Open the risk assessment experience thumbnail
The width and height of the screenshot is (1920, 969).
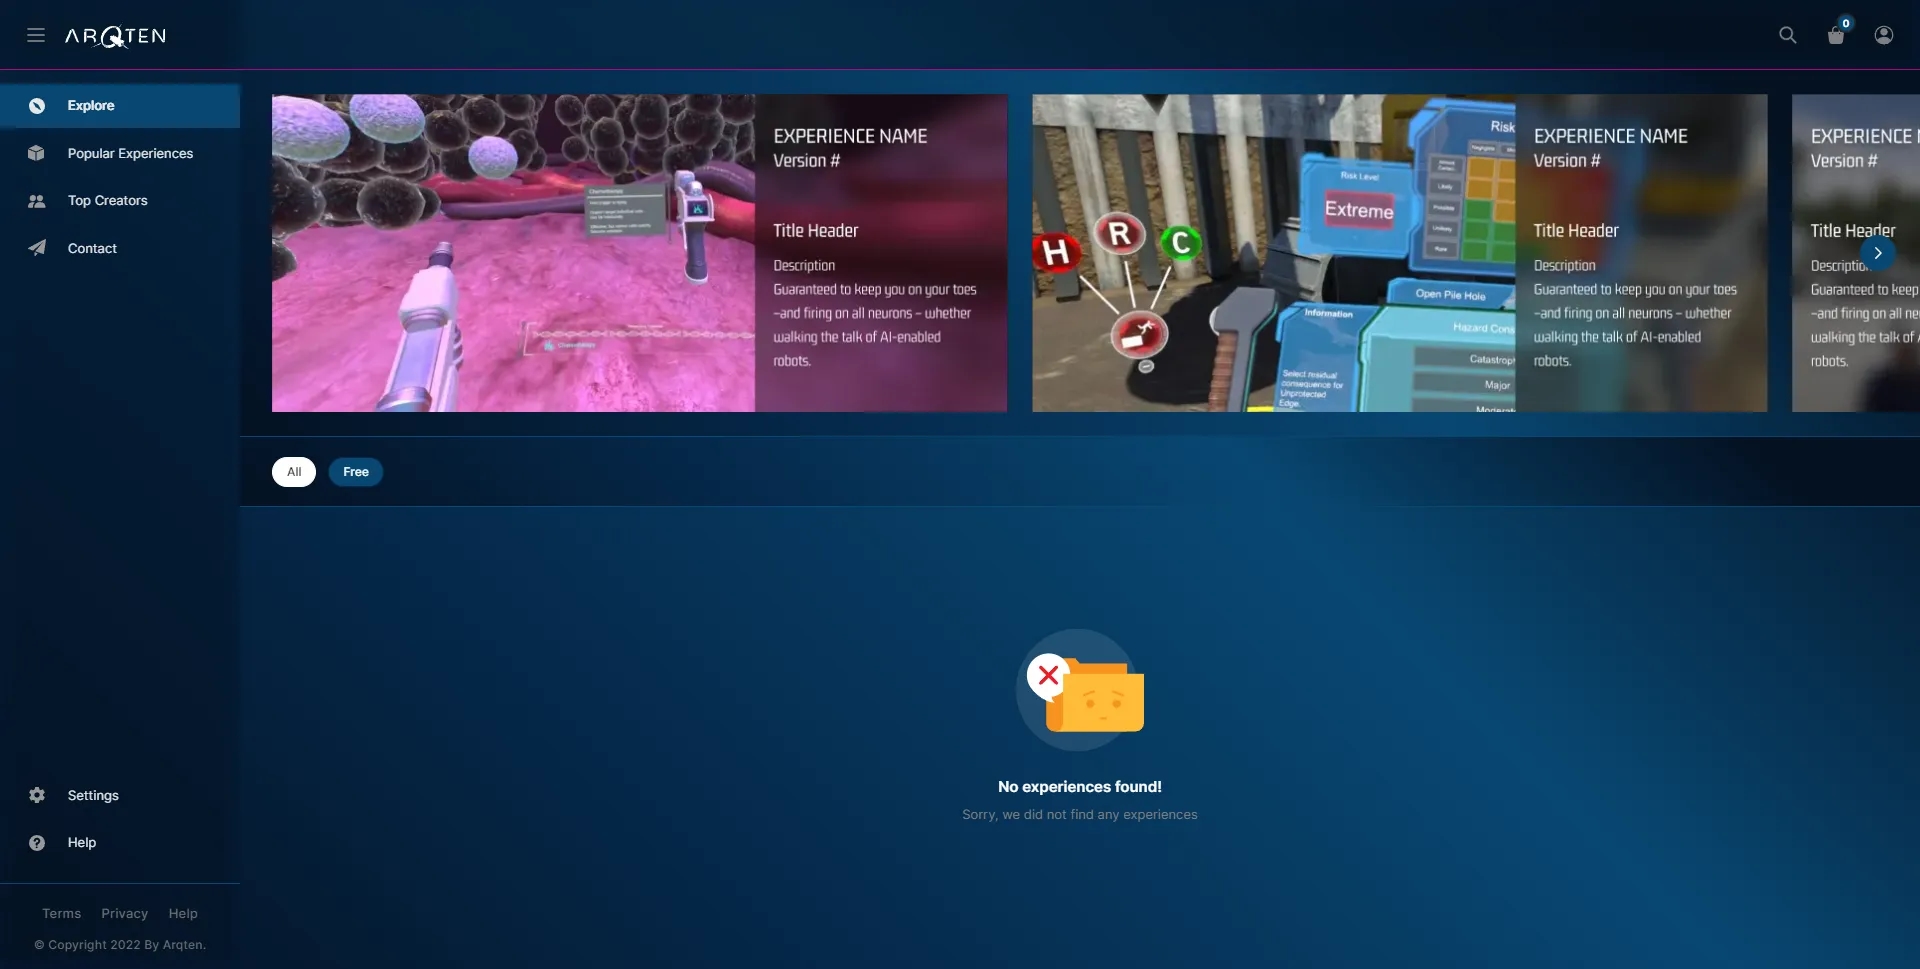point(1273,253)
